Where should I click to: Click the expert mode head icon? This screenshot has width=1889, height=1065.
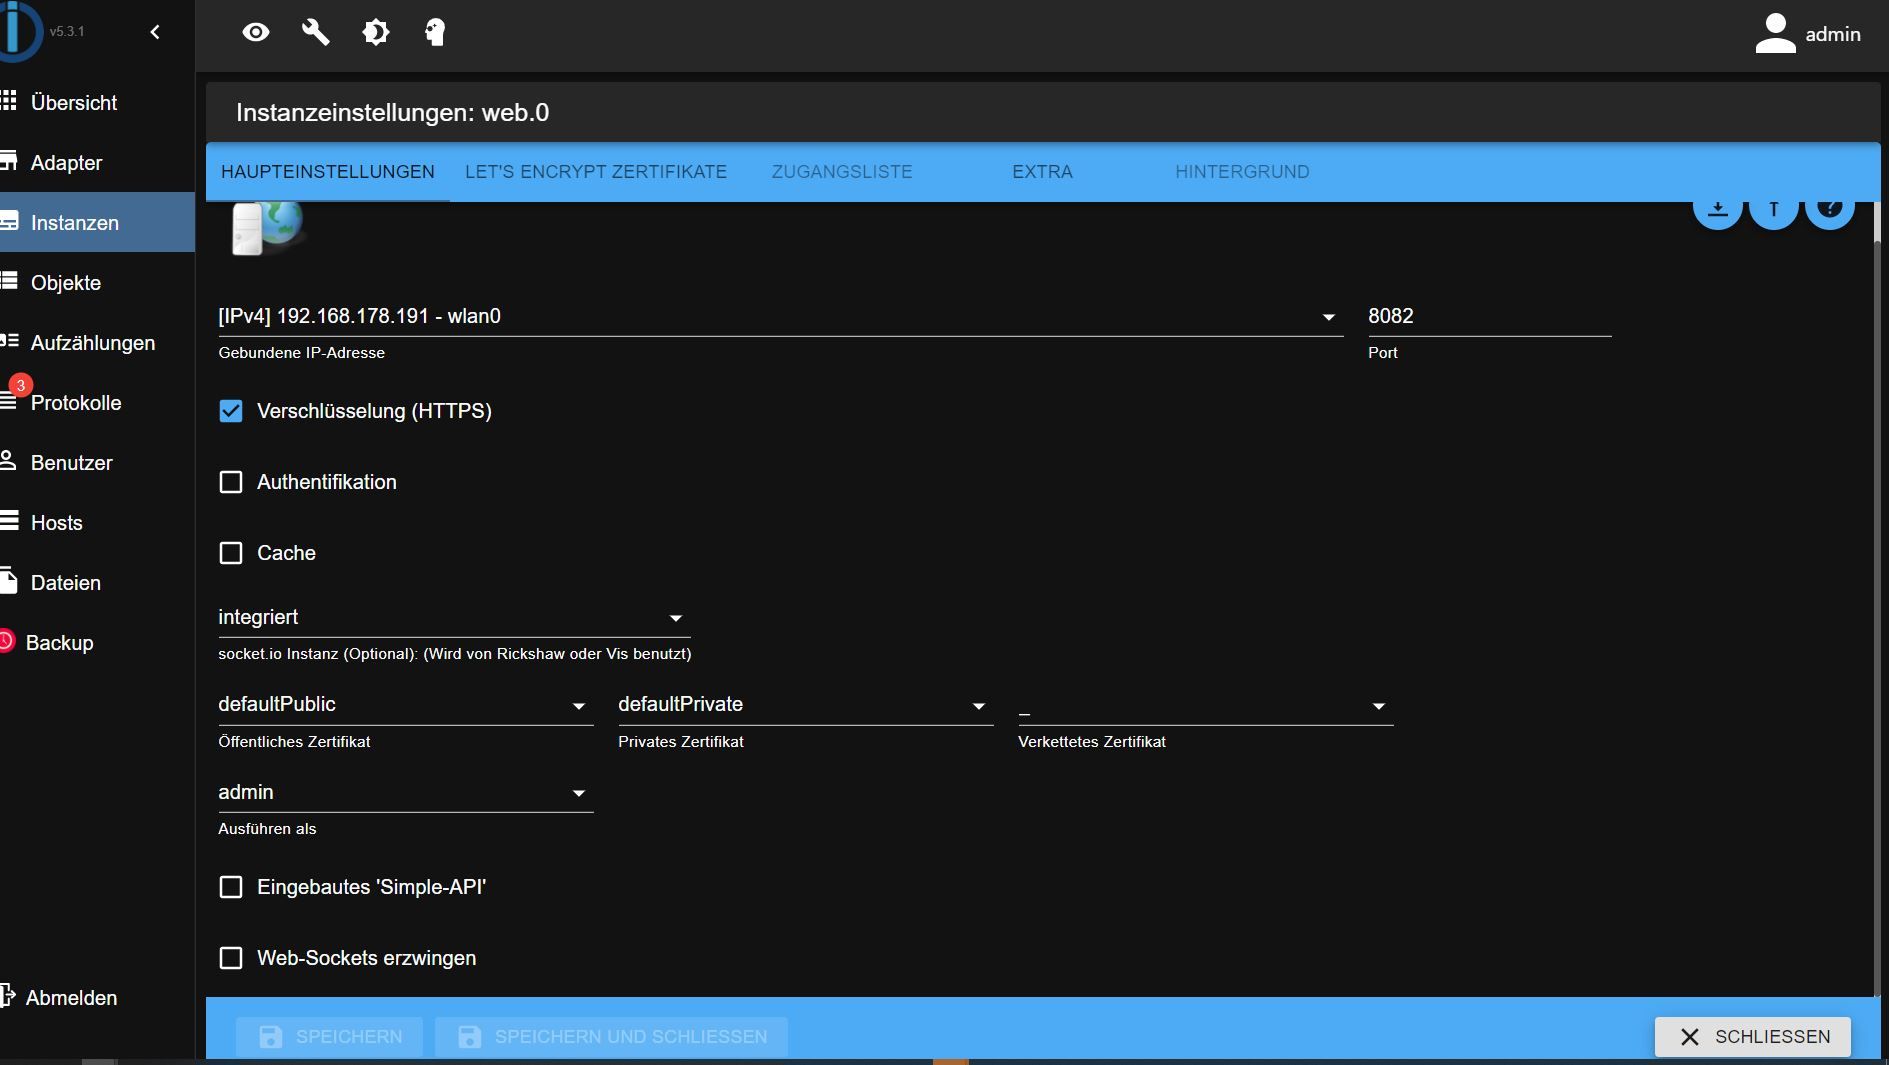pos(435,33)
